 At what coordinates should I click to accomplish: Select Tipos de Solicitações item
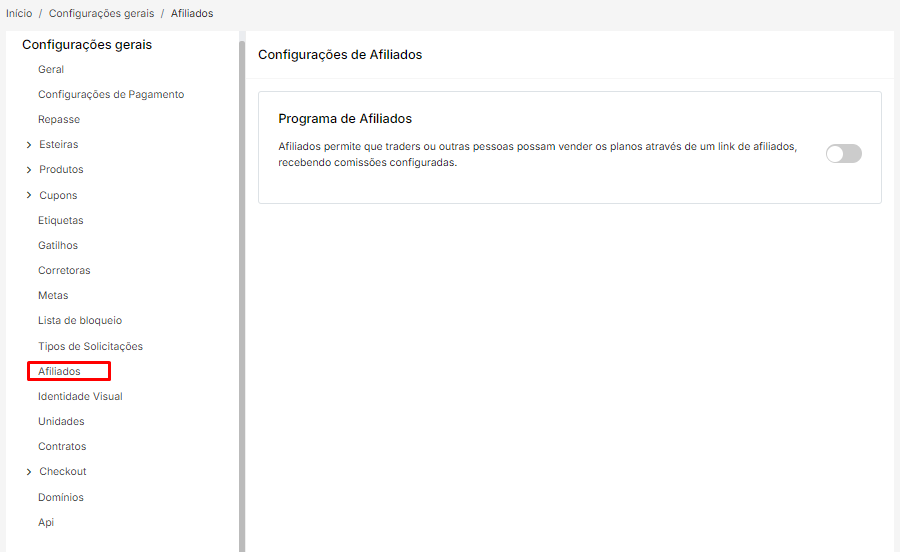(90, 347)
